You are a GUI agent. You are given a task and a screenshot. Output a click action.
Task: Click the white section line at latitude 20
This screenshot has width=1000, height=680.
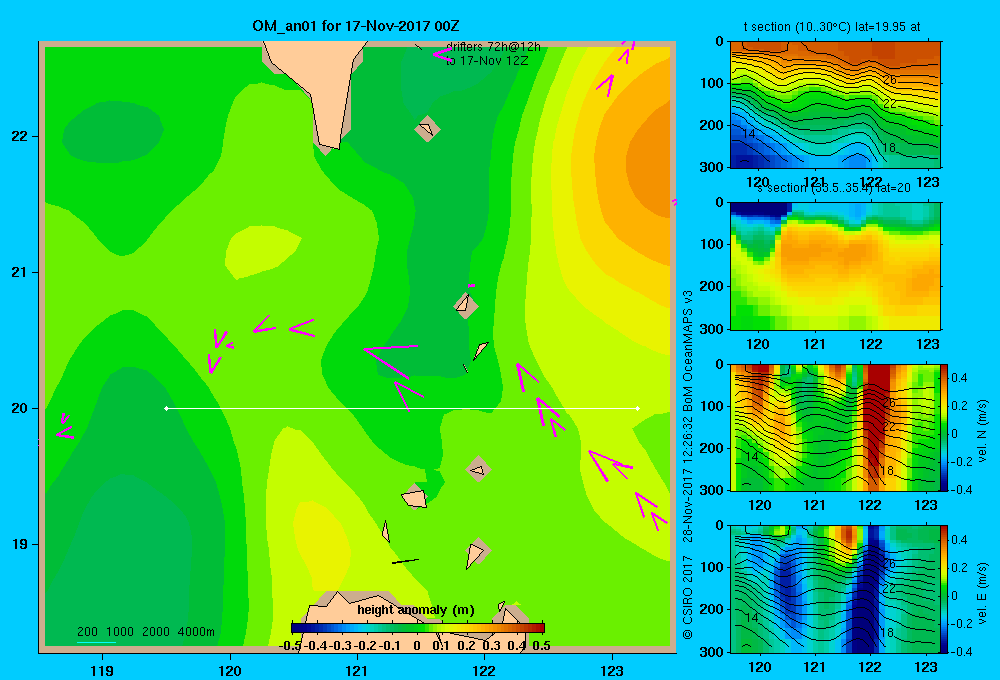pos(402,408)
